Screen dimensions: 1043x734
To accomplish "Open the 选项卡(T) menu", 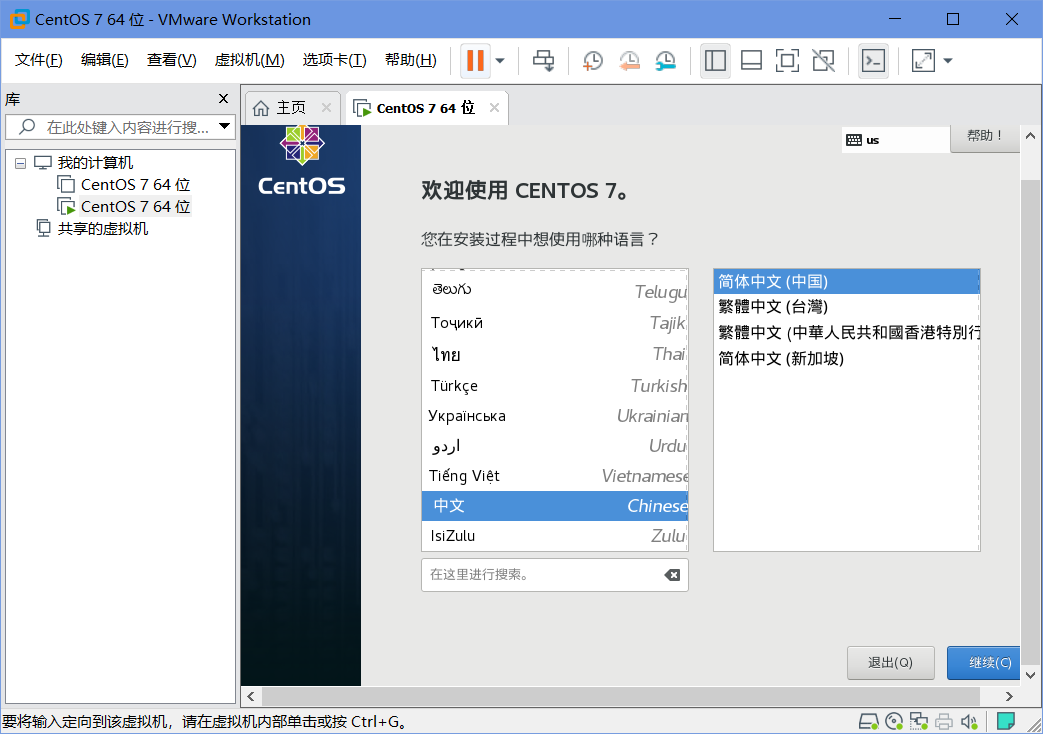I will 335,60.
